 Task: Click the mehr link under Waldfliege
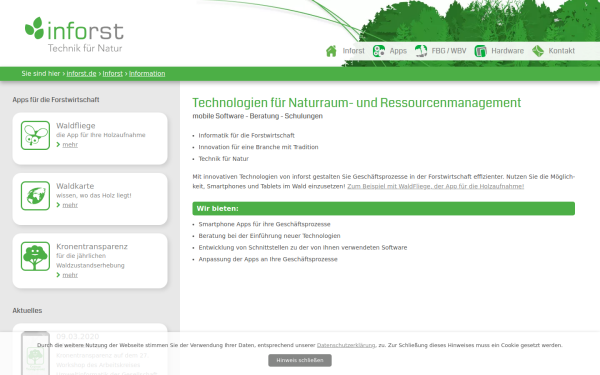[70, 145]
